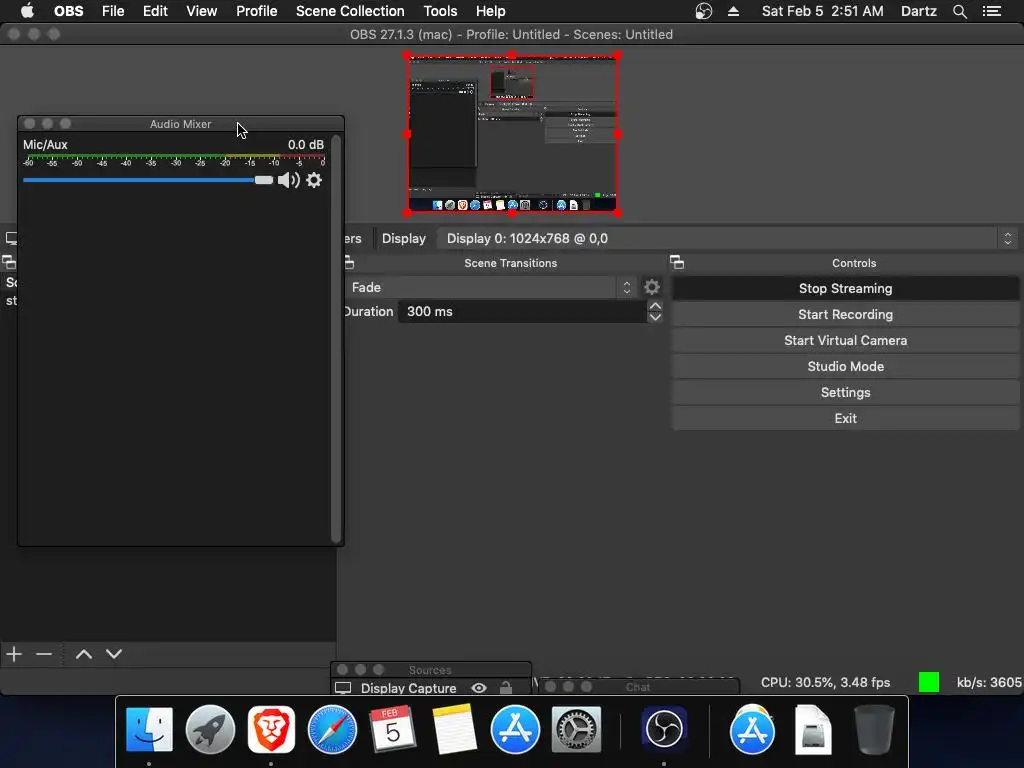Open Settings from Controls panel
The height and width of the screenshot is (768, 1024).
845,392
